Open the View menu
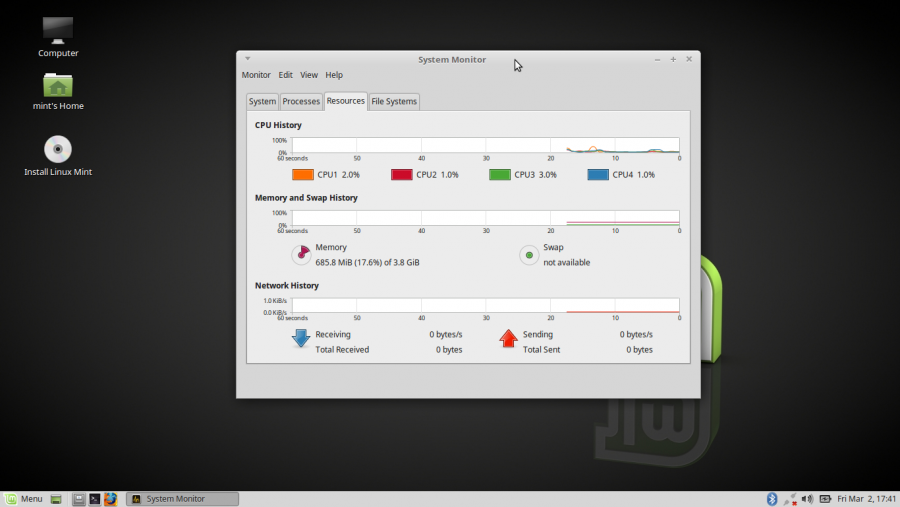This screenshot has width=900, height=507. coord(309,75)
